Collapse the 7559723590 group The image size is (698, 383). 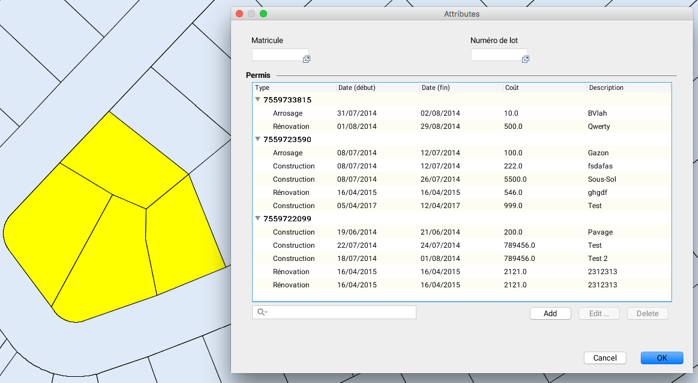257,139
